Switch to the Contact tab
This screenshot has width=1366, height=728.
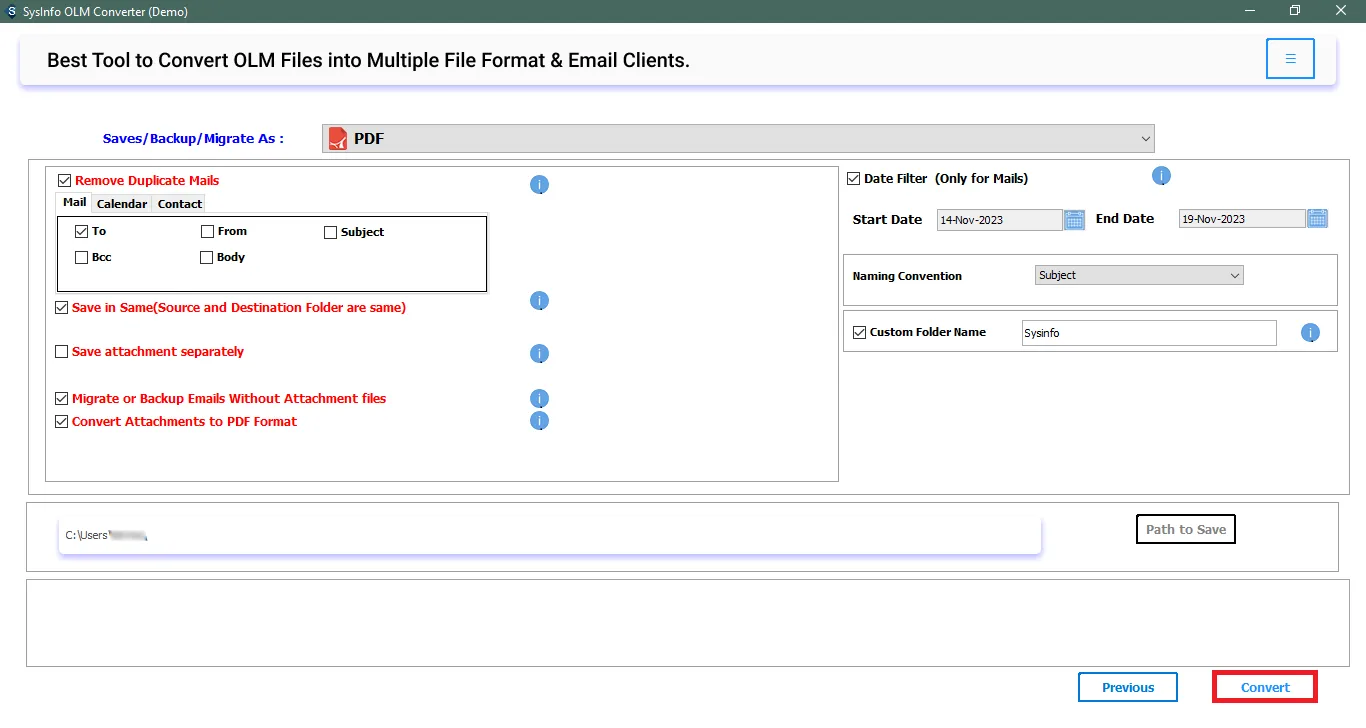tap(180, 204)
